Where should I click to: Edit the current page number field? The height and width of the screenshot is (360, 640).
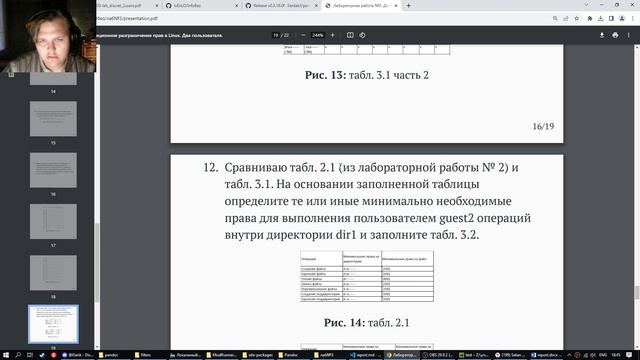click(276, 35)
